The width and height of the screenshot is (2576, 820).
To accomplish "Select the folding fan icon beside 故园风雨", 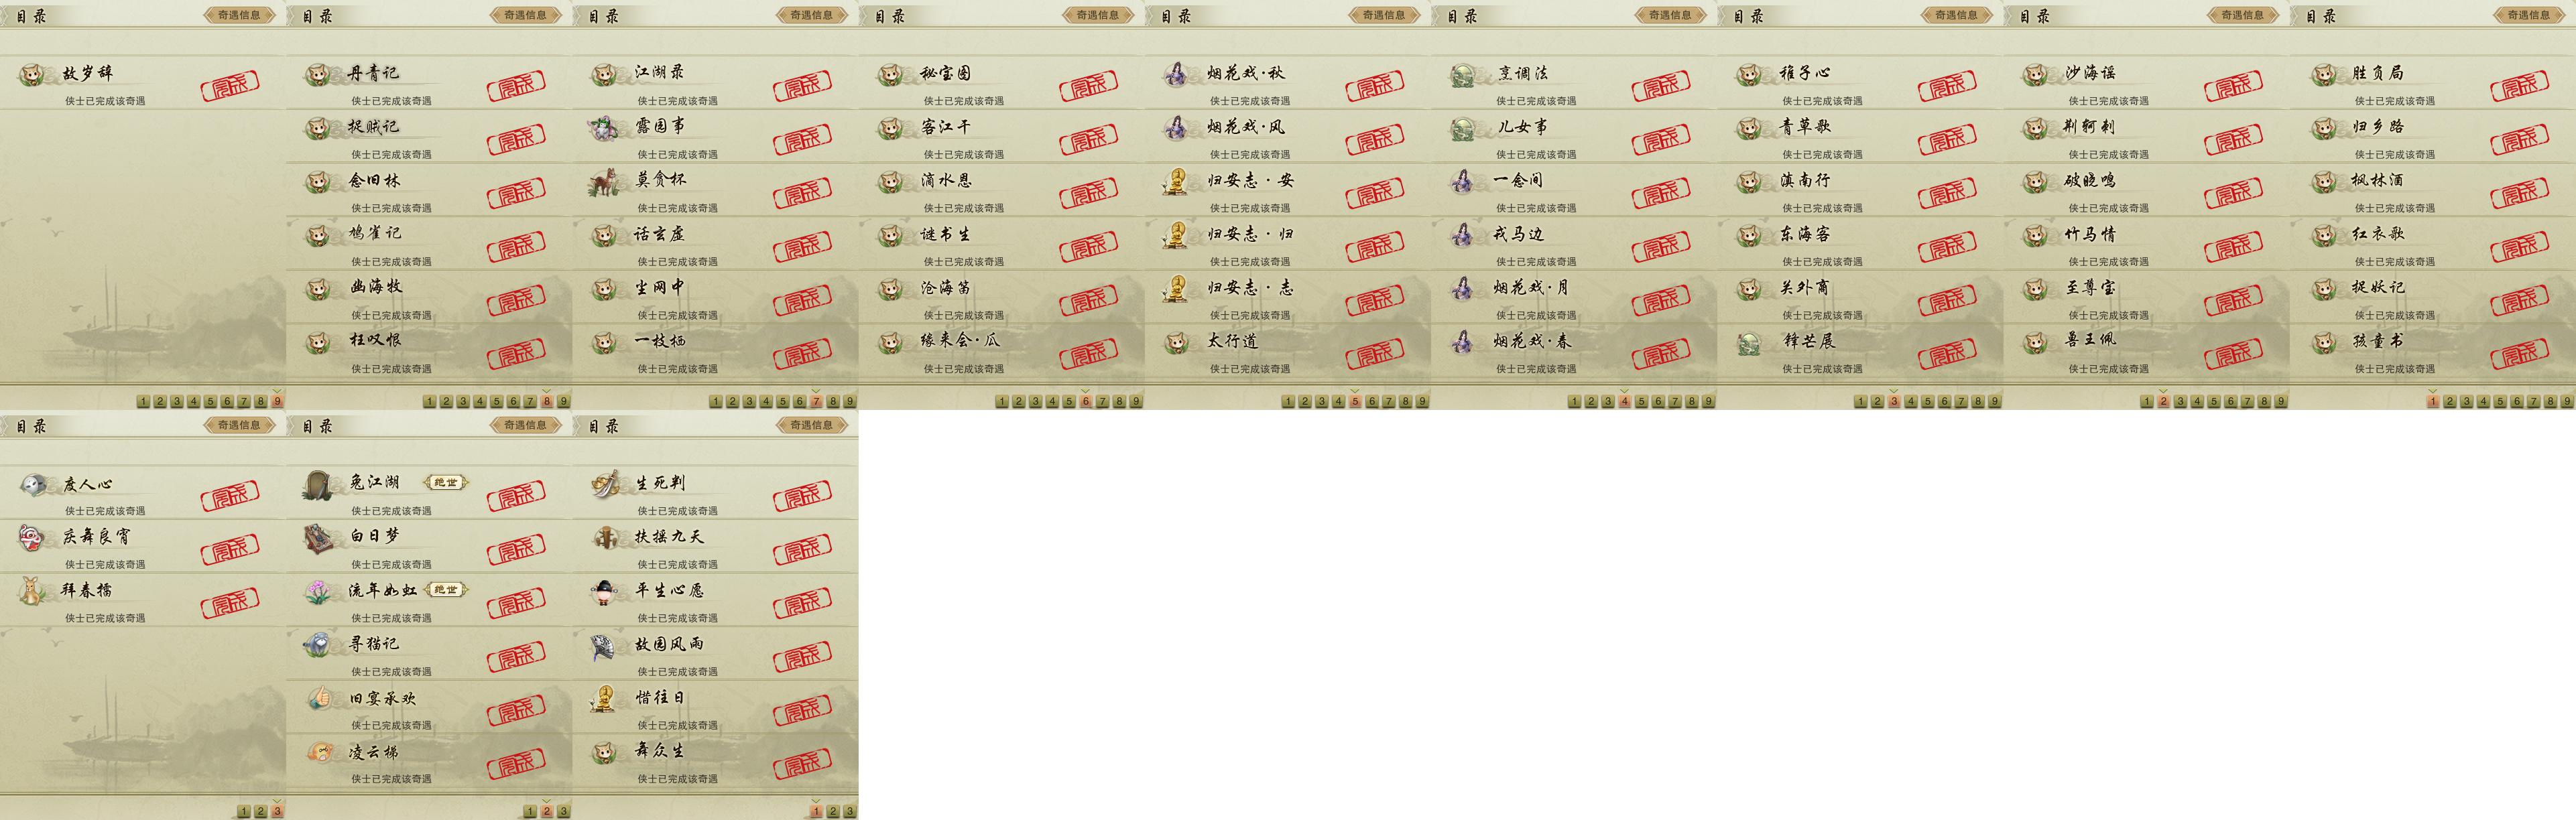I will (604, 645).
